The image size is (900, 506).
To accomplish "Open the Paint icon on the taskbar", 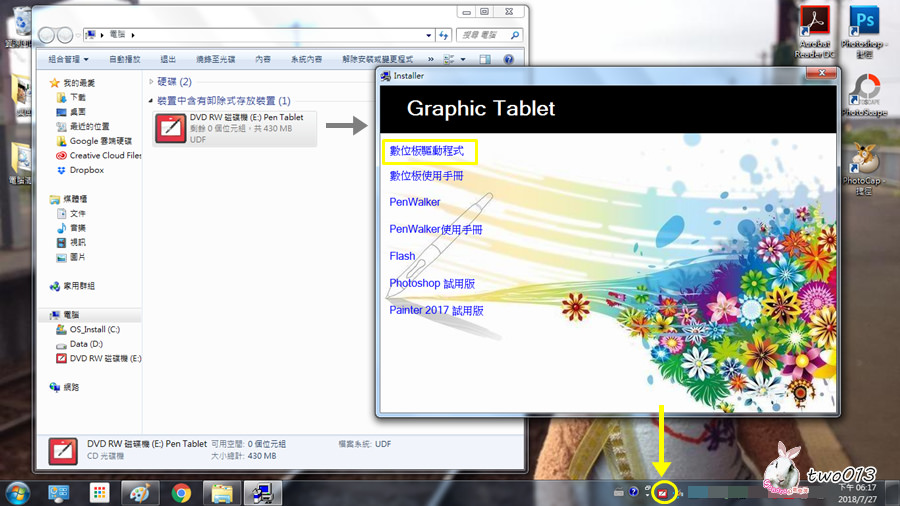I will 139,492.
